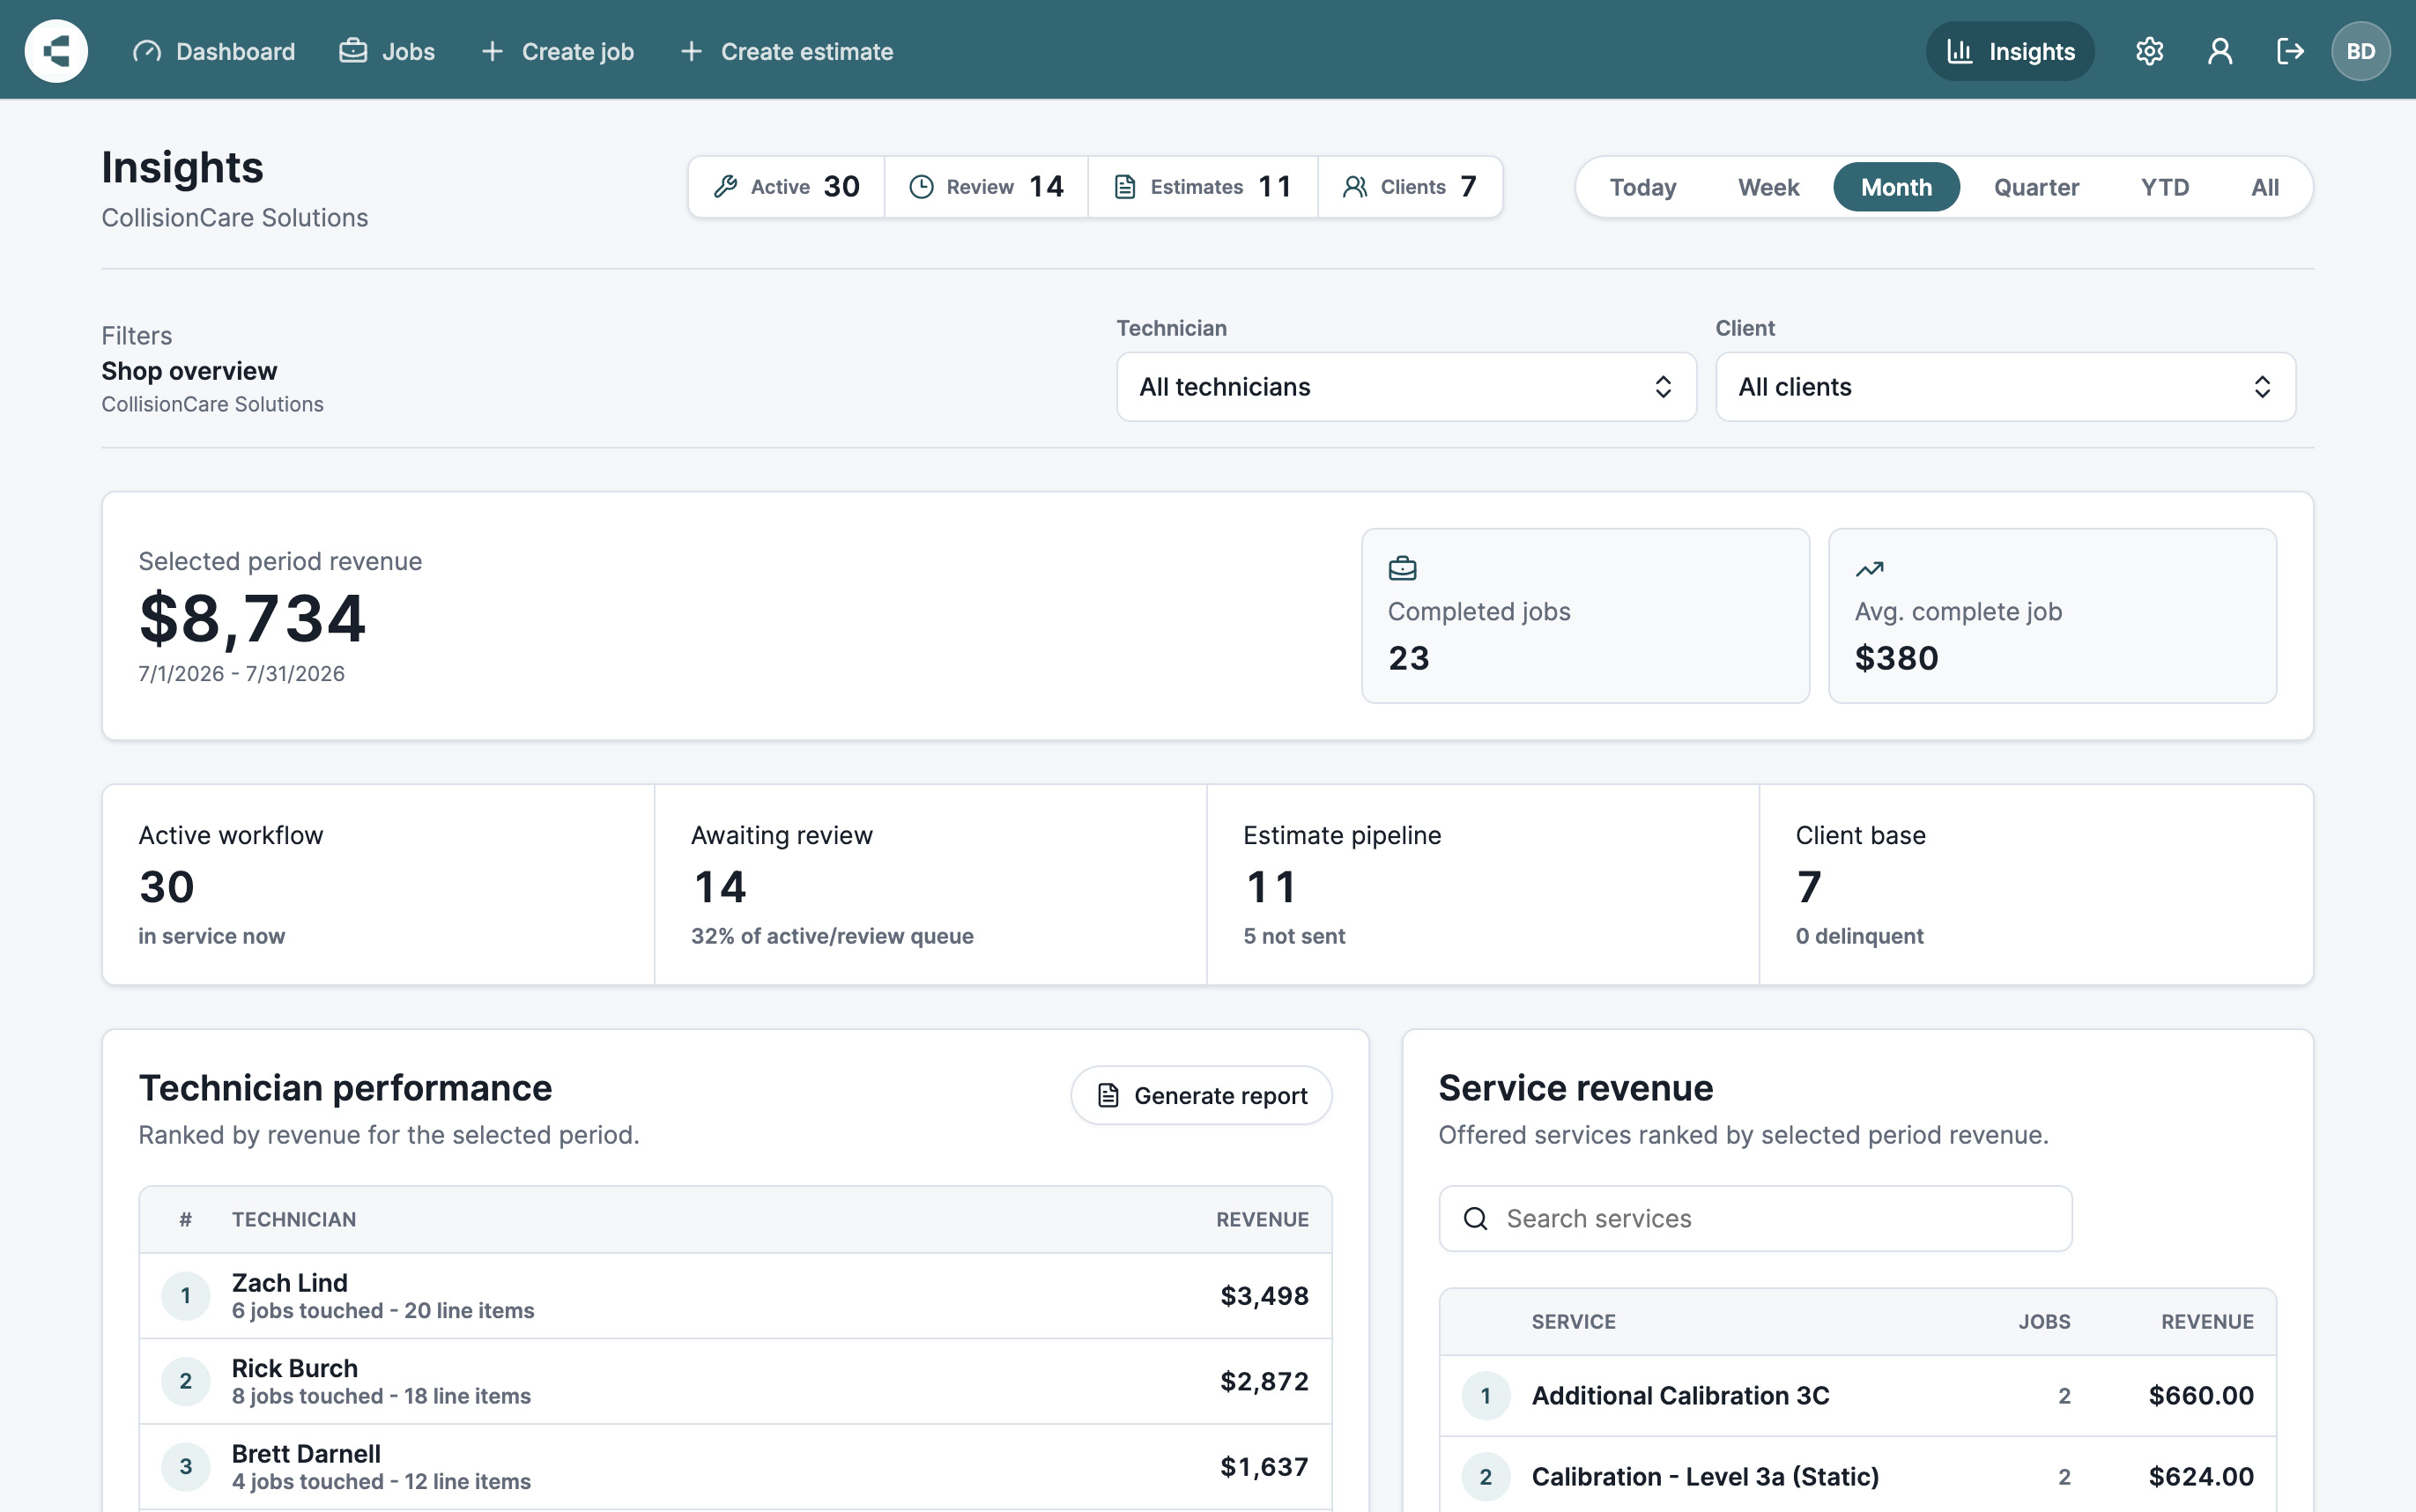Click the $660.00 service revenue
The image size is (2416, 1512).
pyautogui.click(x=2201, y=1396)
